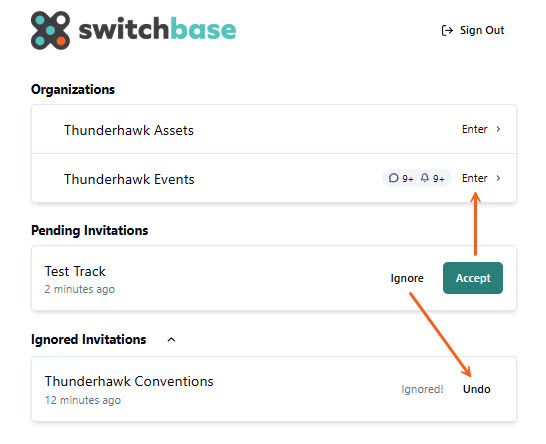Click the switchbase wordmark text

157,29
